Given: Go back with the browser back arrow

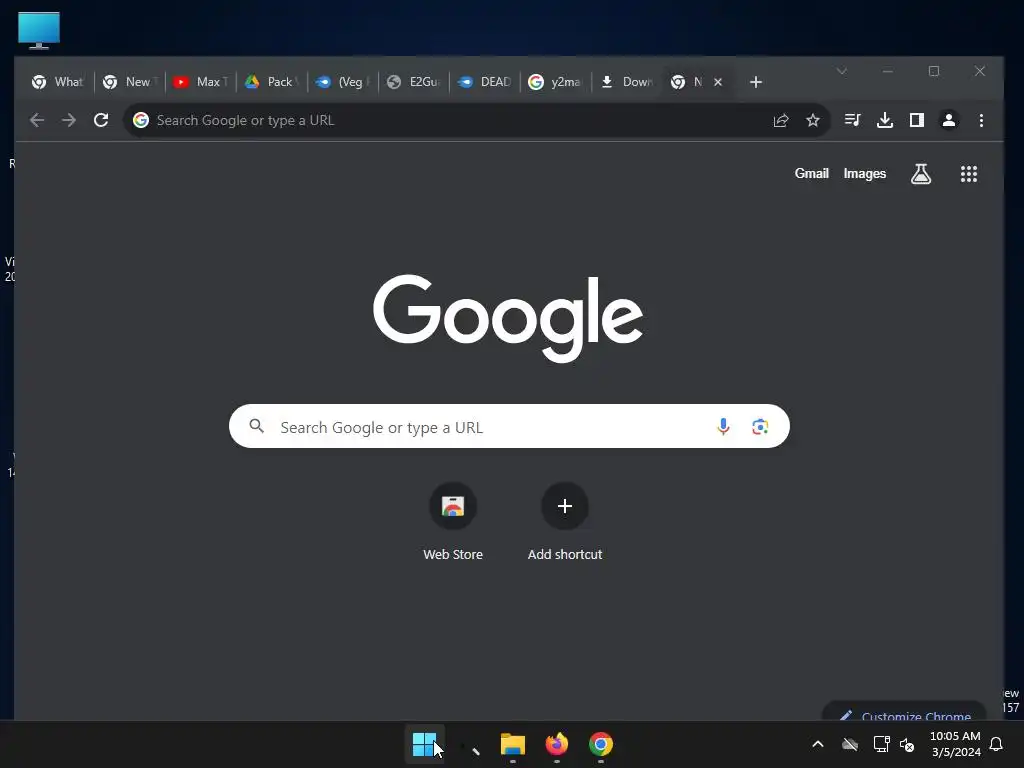Looking at the screenshot, I should coord(37,120).
